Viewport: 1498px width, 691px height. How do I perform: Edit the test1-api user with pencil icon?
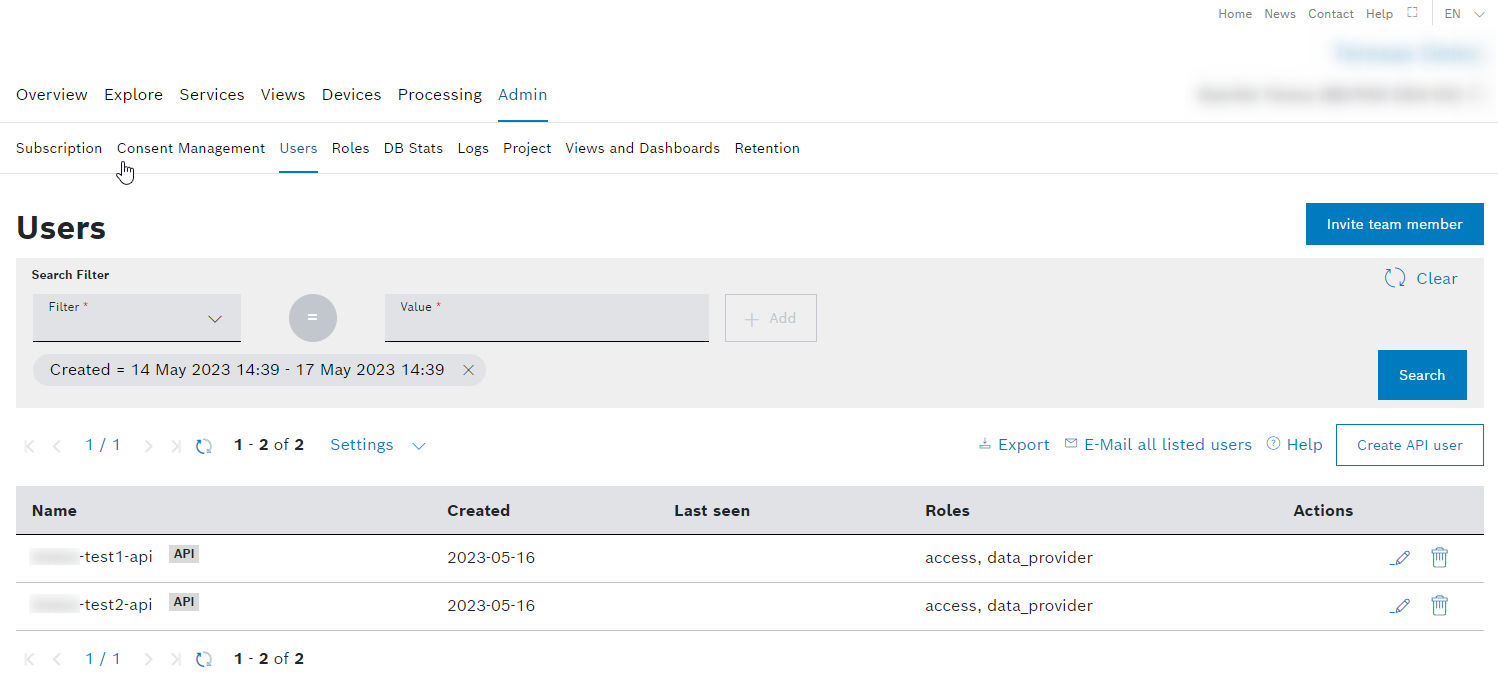click(1400, 558)
